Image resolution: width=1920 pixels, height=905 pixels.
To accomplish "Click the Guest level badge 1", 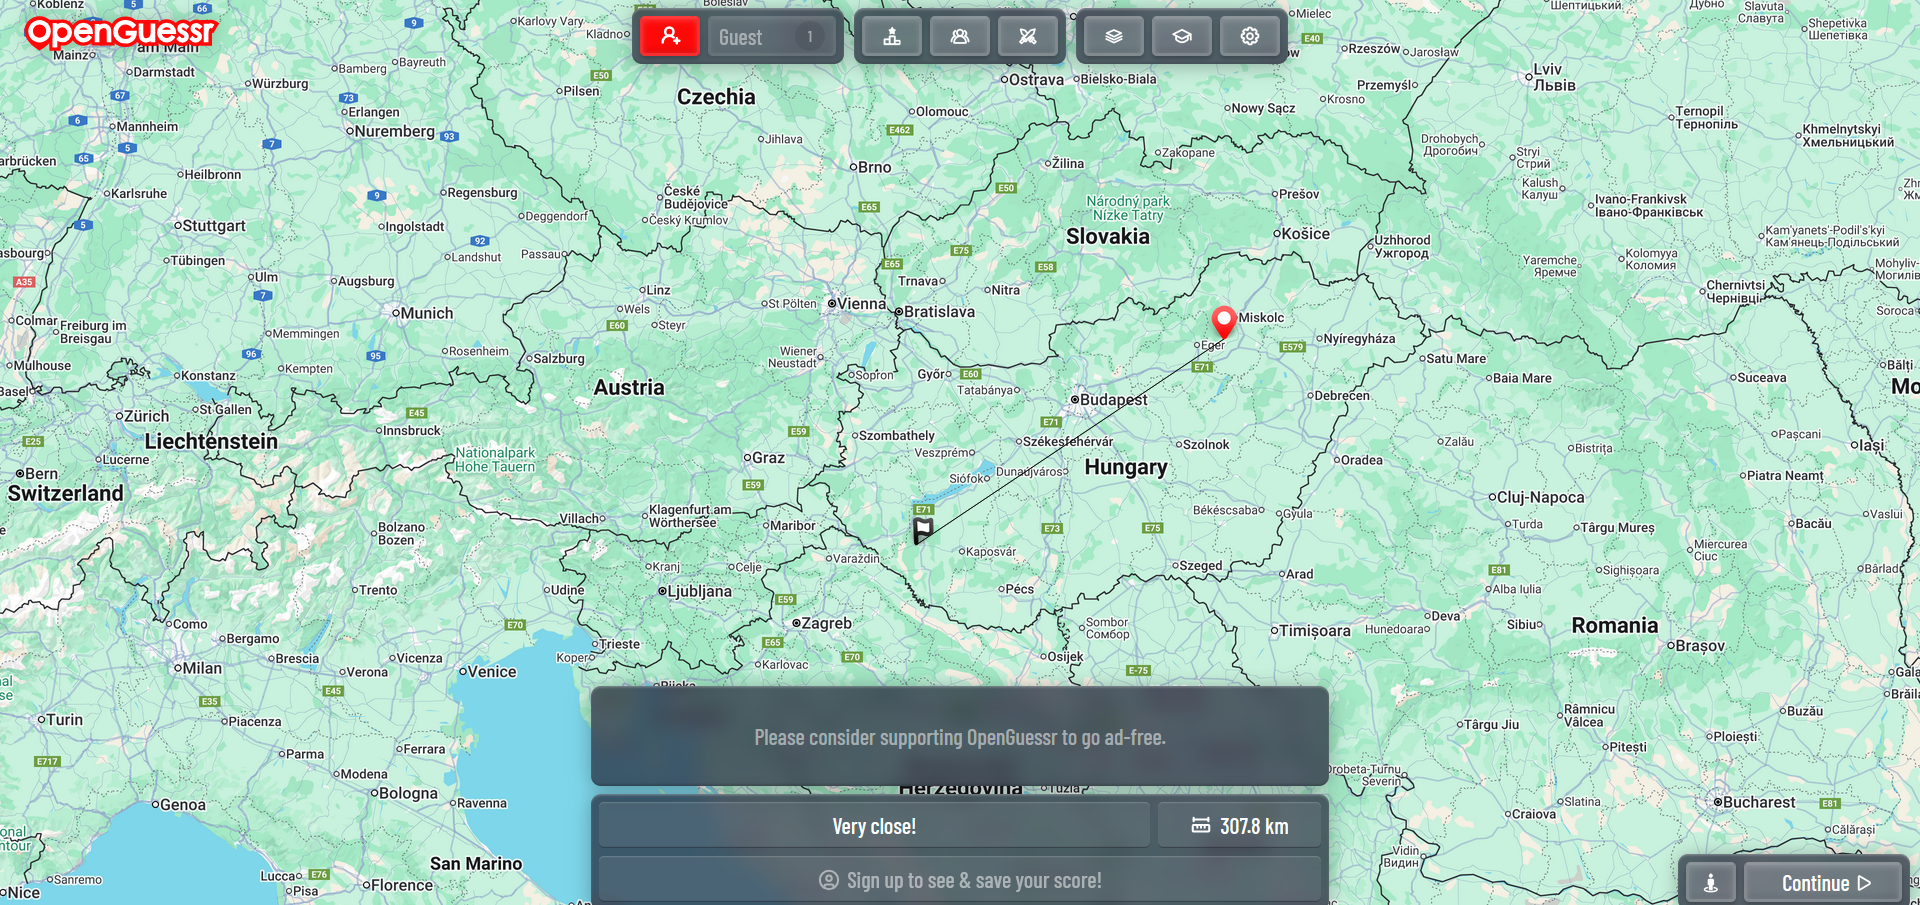I will pyautogui.click(x=810, y=37).
